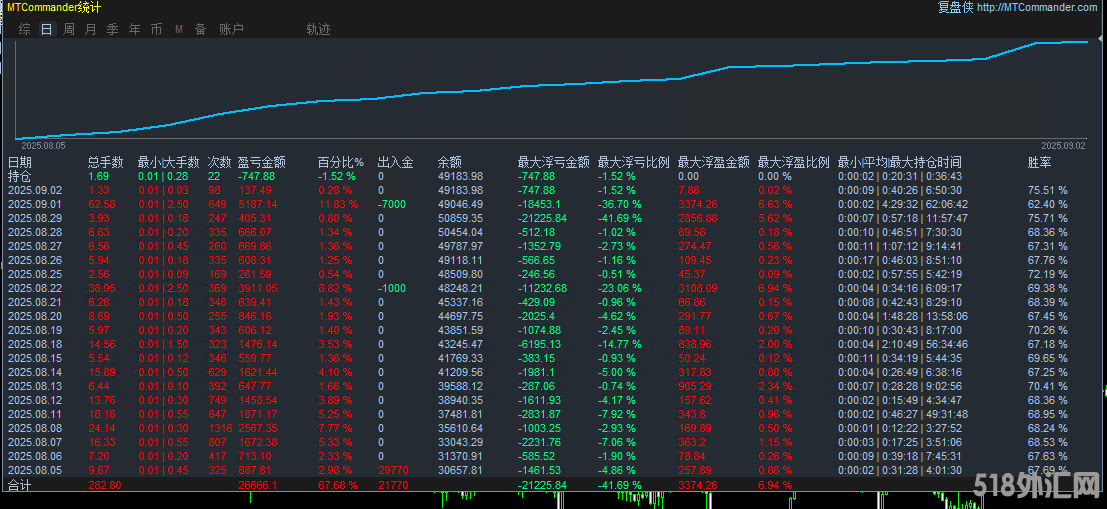
Task: Select the 2025.08.12 row date
Action: (x=35, y=400)
